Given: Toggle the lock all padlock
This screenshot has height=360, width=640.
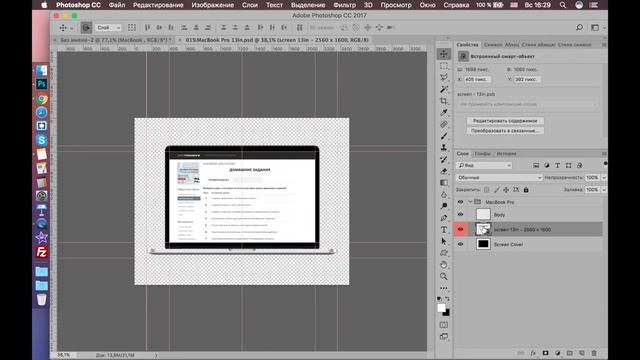Looking at the screenshot, I should click(526, 190).
